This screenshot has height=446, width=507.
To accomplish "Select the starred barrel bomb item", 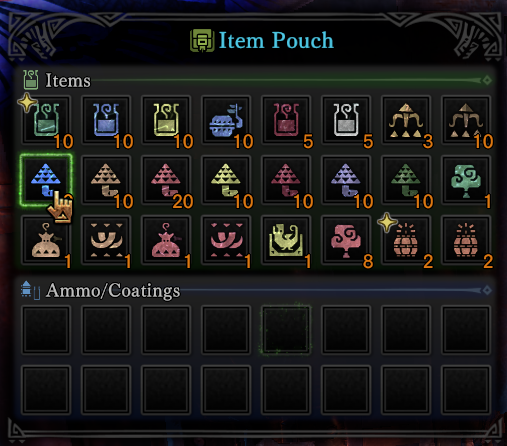I will click(406, 240).
